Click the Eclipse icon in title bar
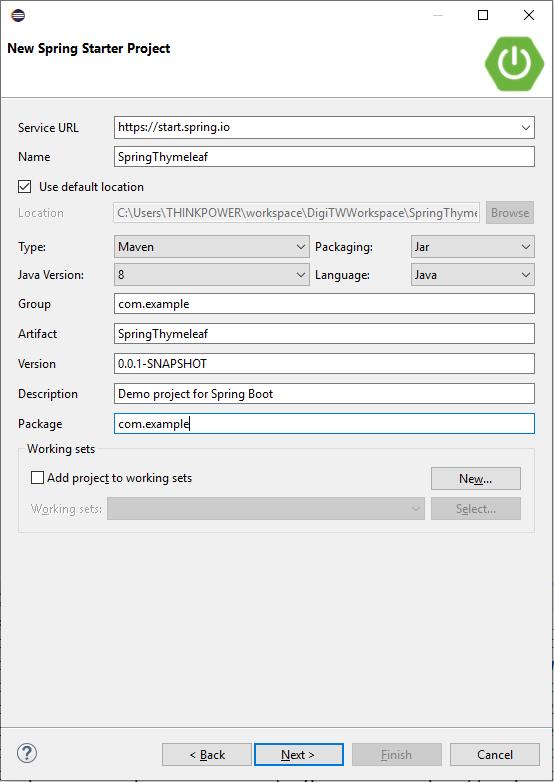 [x=18, y=15]
